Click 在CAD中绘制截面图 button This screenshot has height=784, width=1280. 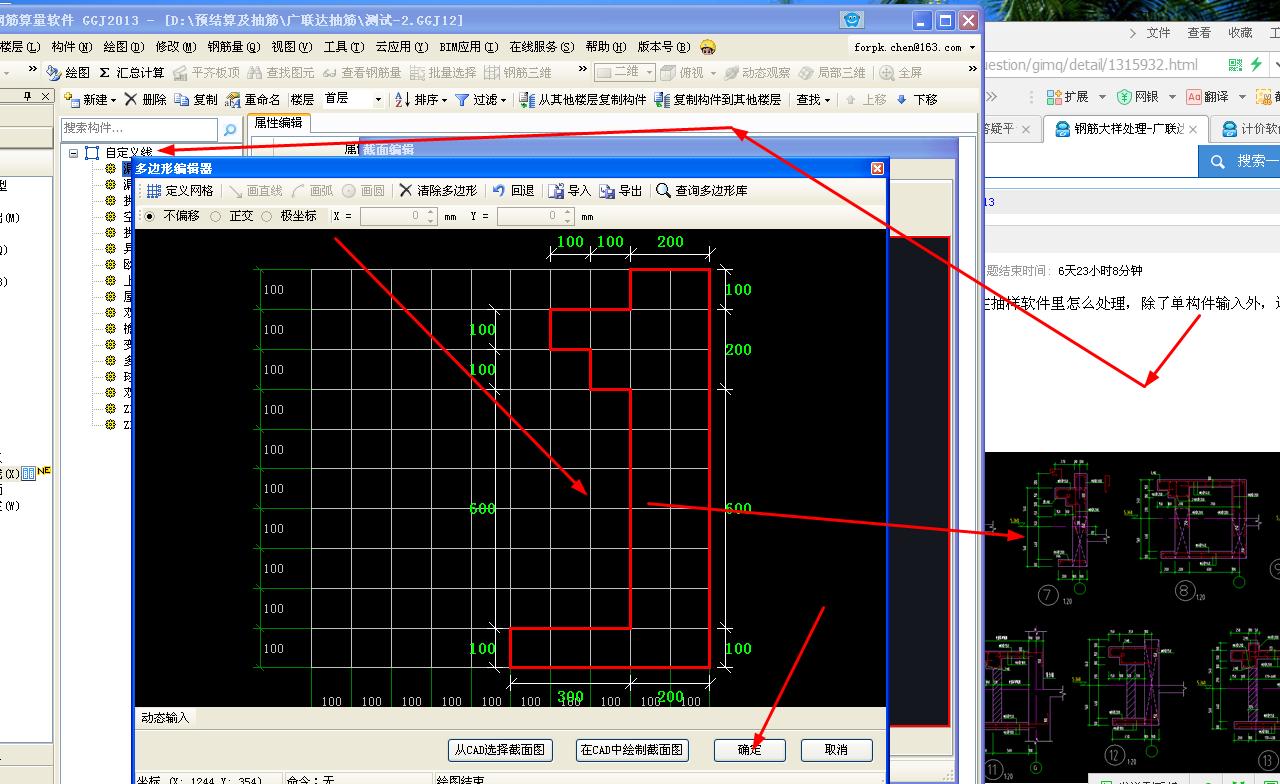631,750
